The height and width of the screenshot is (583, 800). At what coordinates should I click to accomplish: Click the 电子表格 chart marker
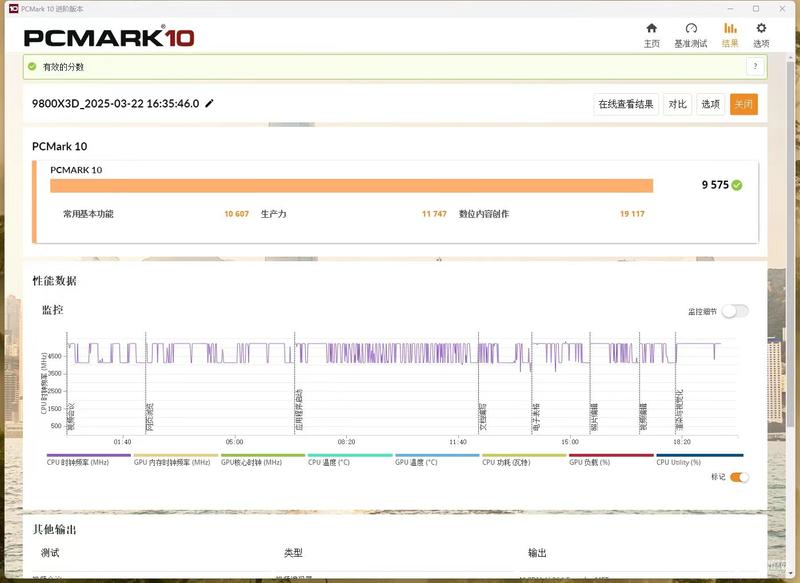pos(536,417)
